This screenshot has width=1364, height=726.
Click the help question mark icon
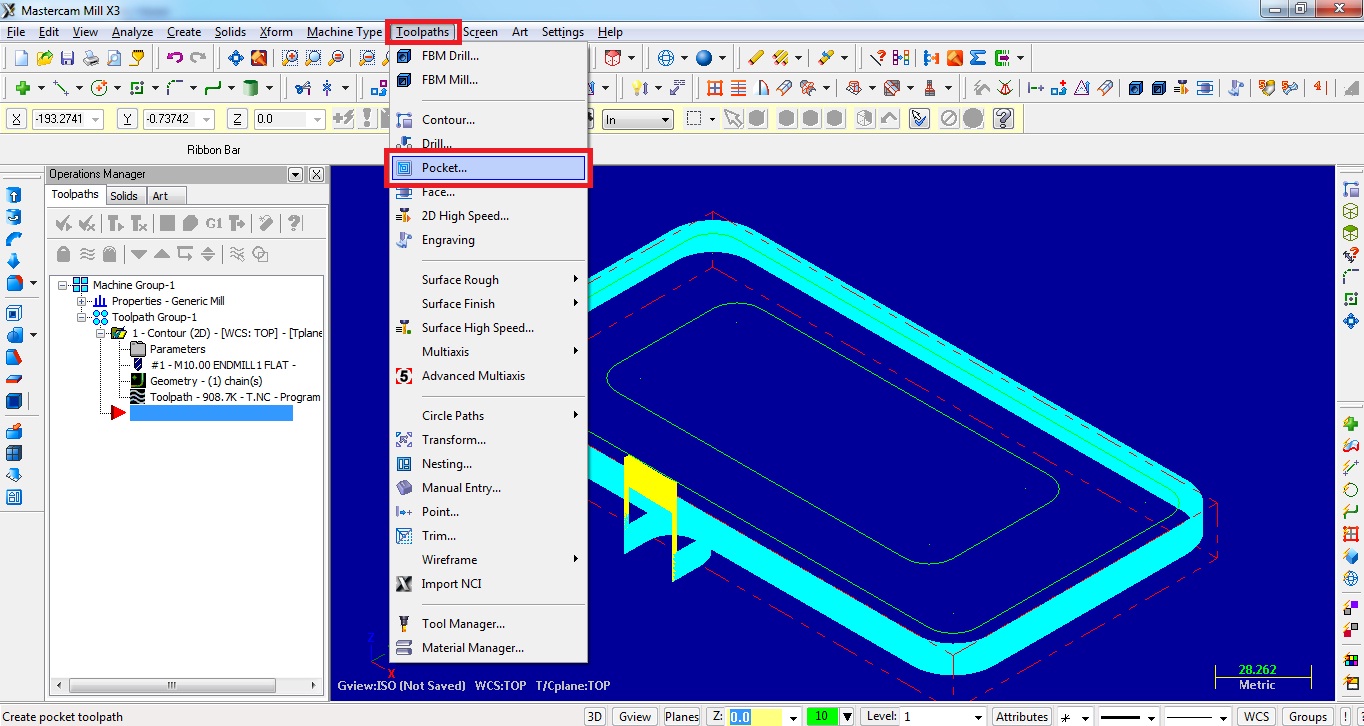click(x=1003, y=119)
